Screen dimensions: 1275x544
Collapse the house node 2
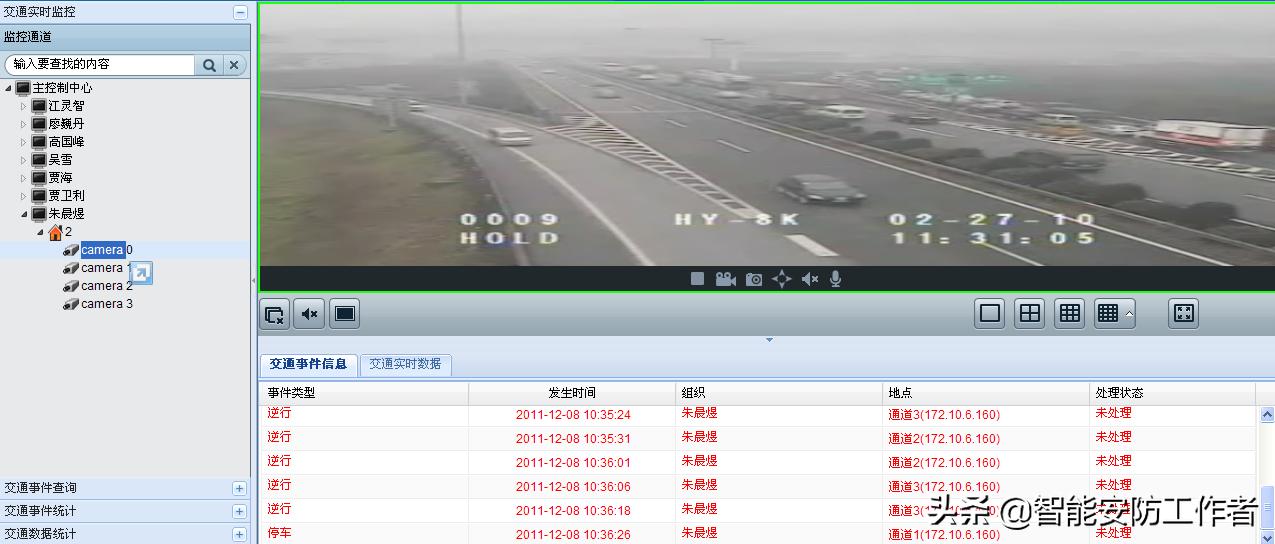[41, 232]
